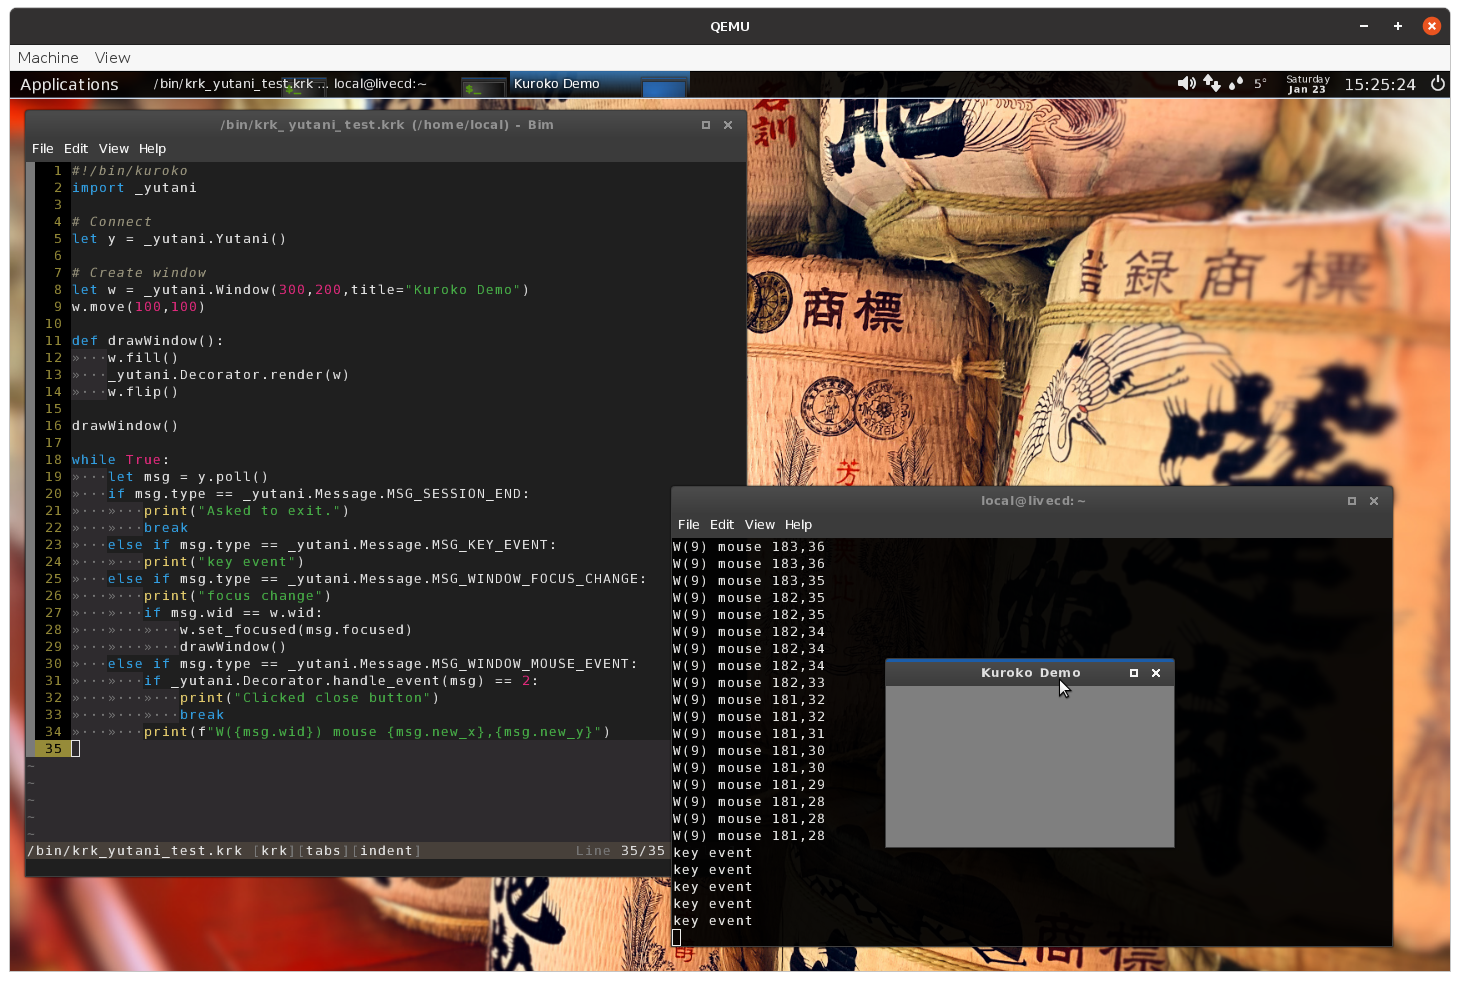Open the Applications menu
This screenshot has width=1460, height=981.
tap(69, 84)
